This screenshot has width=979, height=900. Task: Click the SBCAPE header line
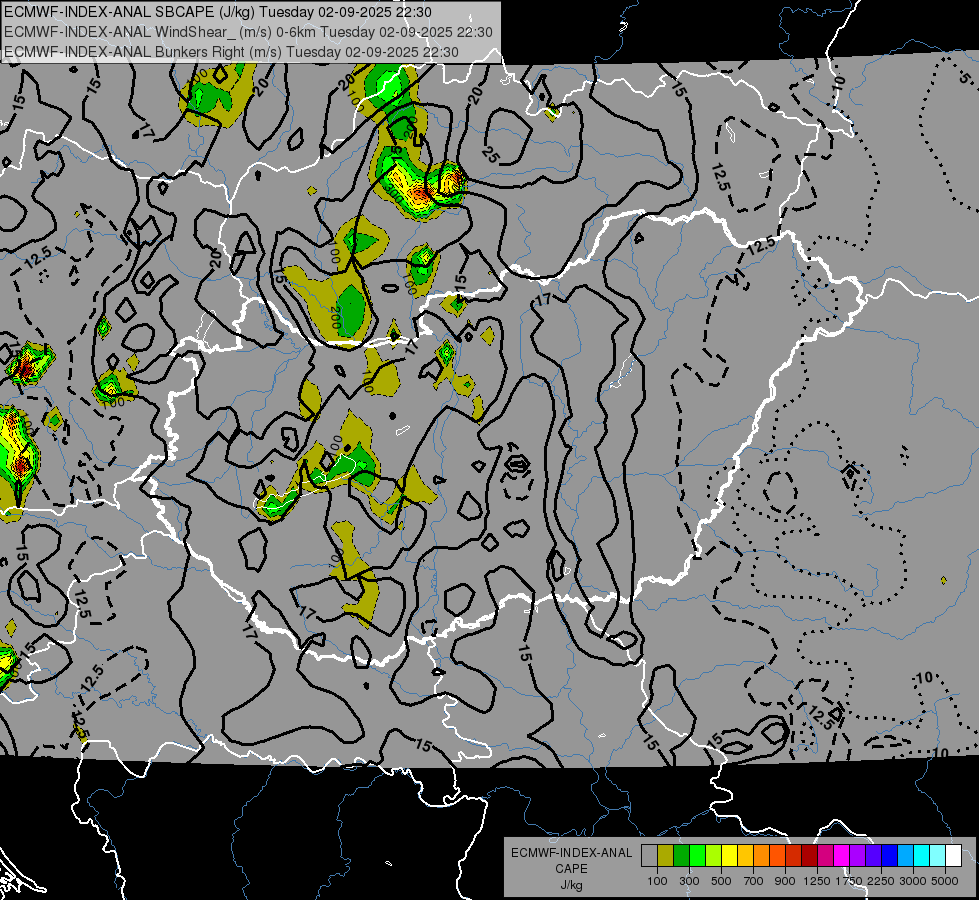[x=217, y=12]
